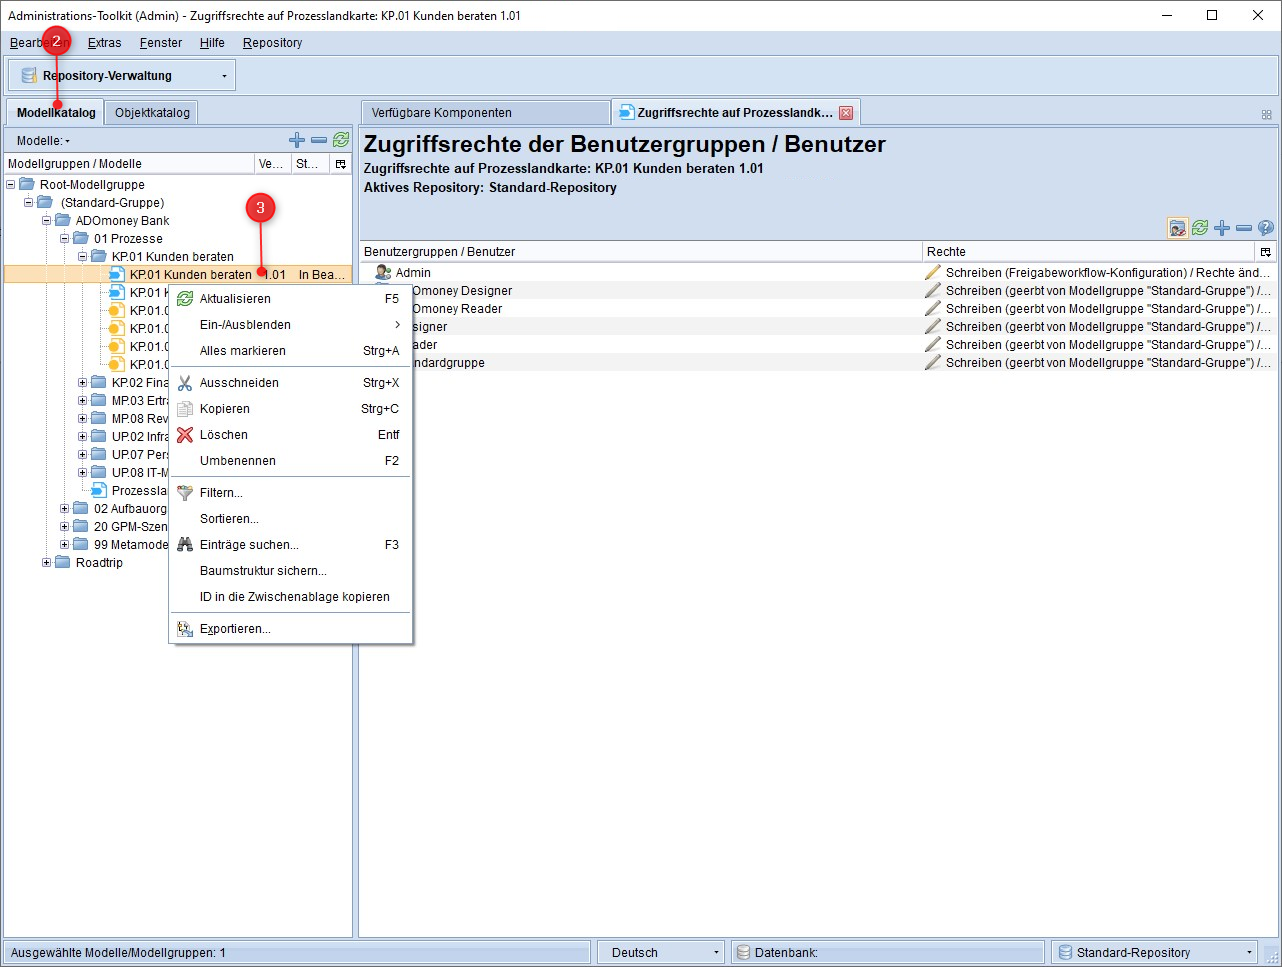Choose Umbenennen from the context menu
Image resolution: width=1282 pixels, height=967 pixels.
(x=291, y=461)
